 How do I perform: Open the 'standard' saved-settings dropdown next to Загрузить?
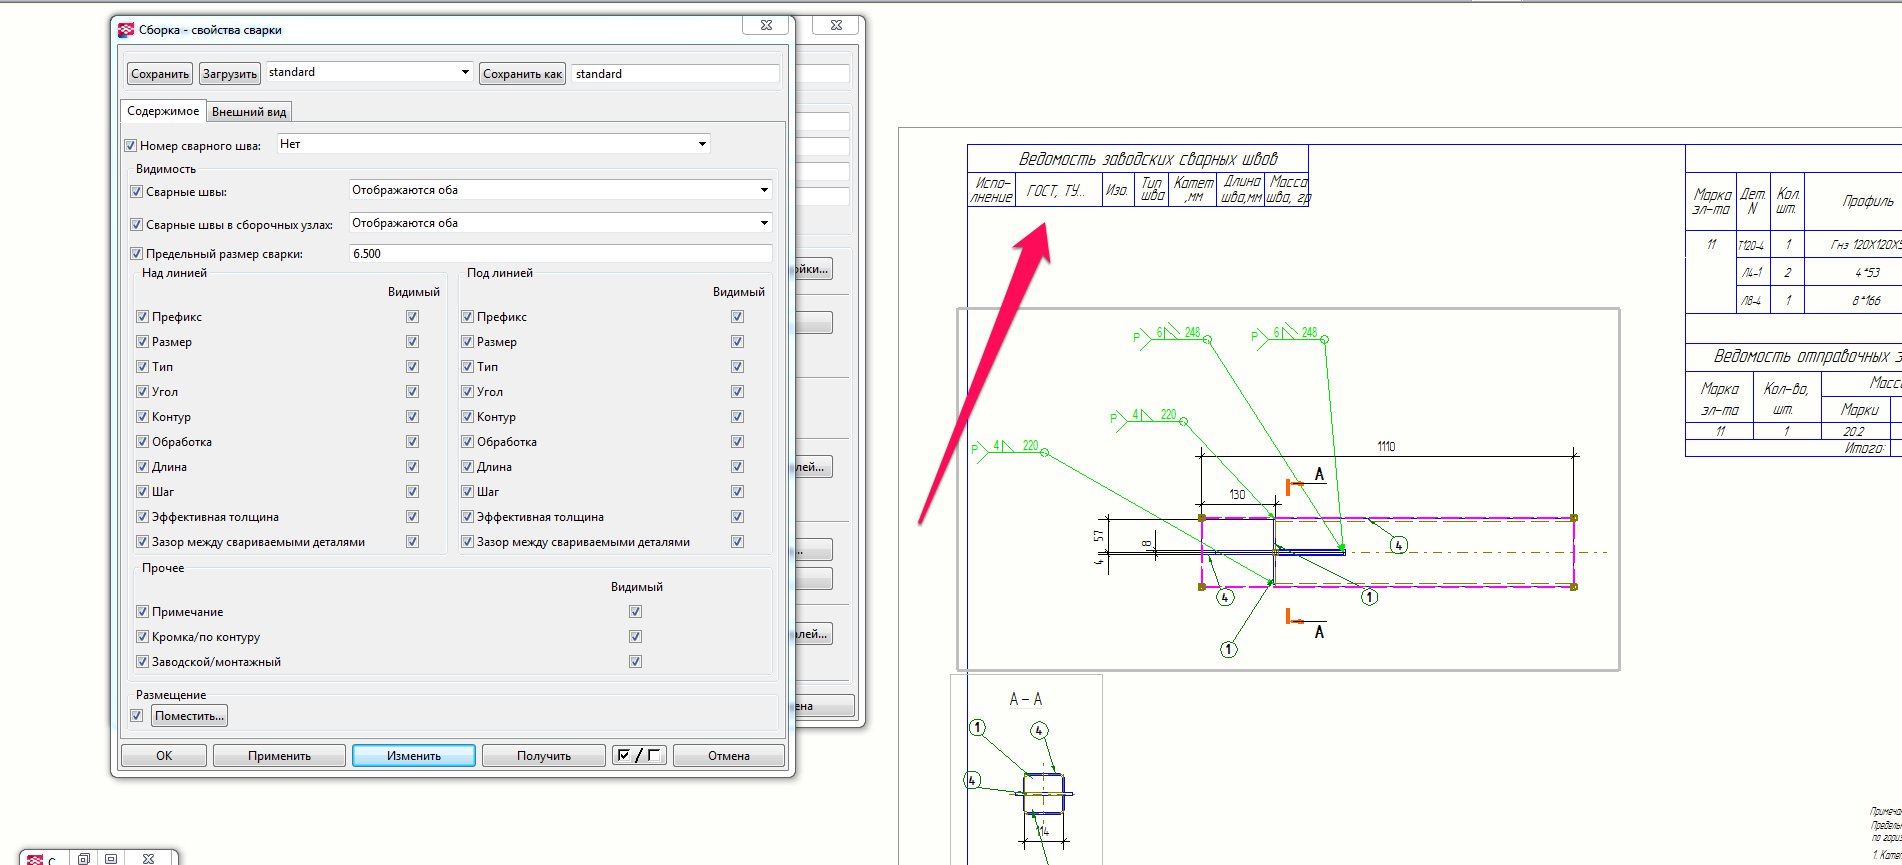[x=465, y=72]
